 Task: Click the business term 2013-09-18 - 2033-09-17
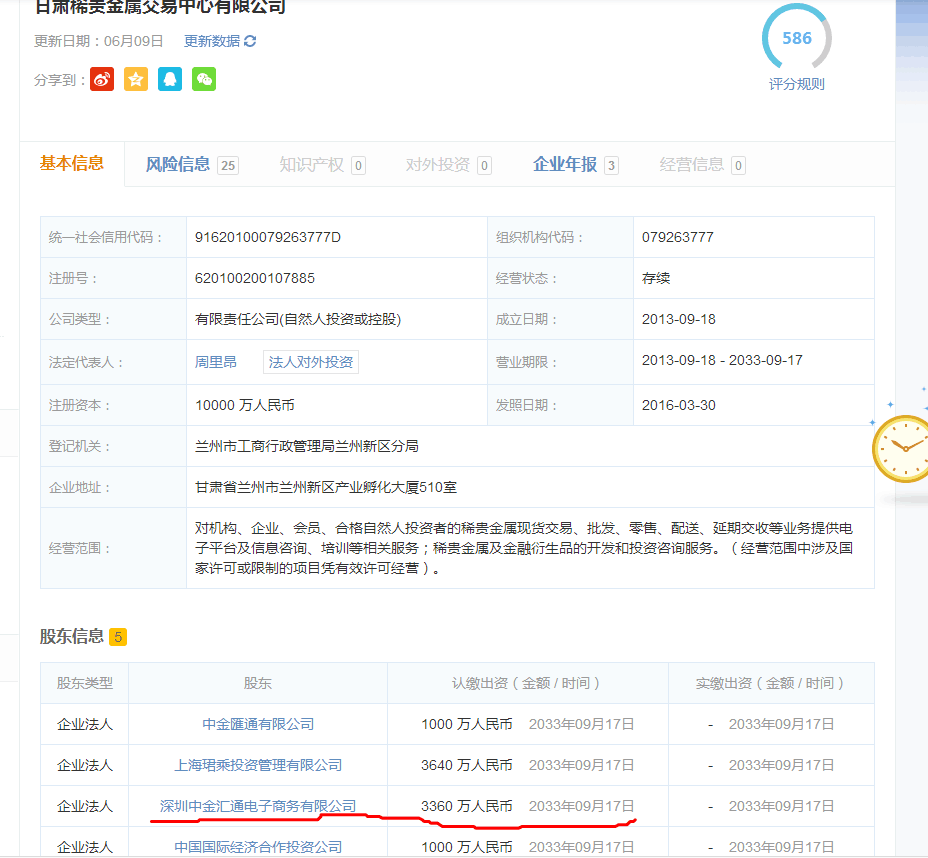[x=722, y=360]
